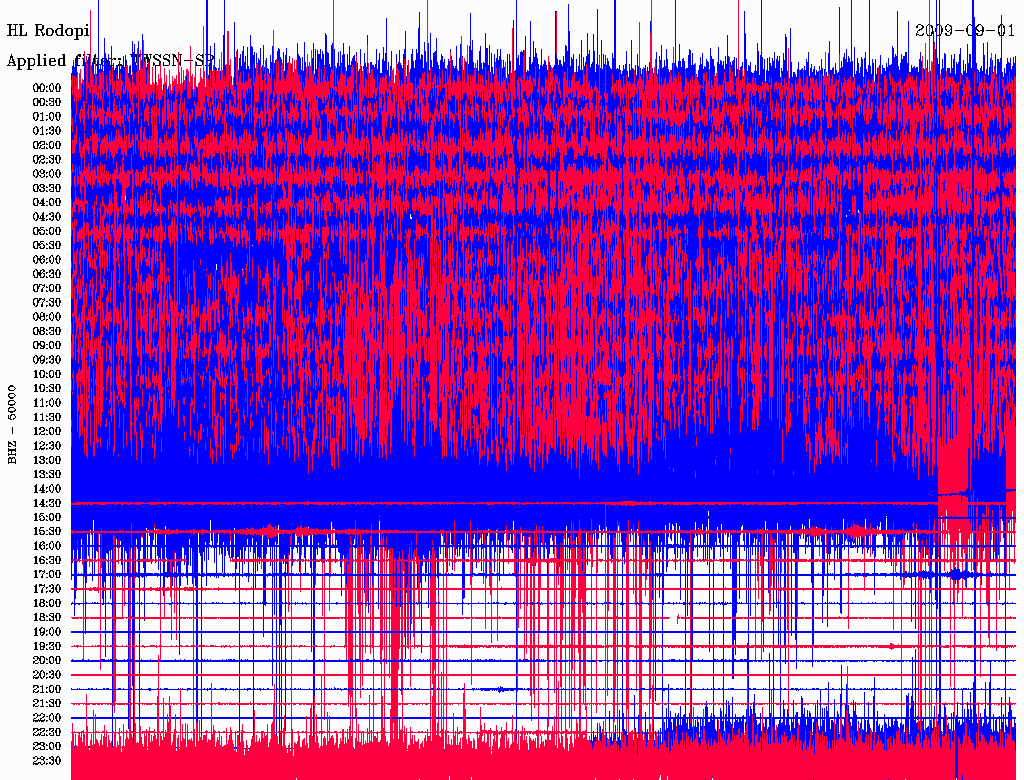
Task: Select the 01:30 time label
Action: click(47, 131)
